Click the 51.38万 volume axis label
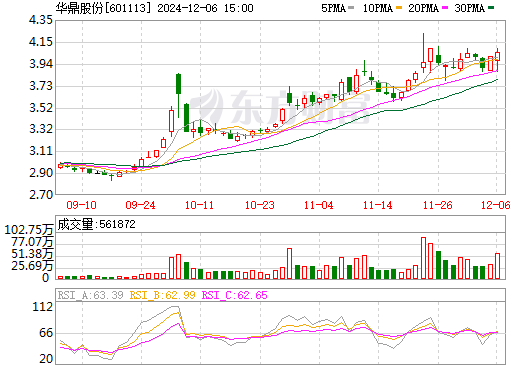The image size is (520, 365). tap(32, 254)
